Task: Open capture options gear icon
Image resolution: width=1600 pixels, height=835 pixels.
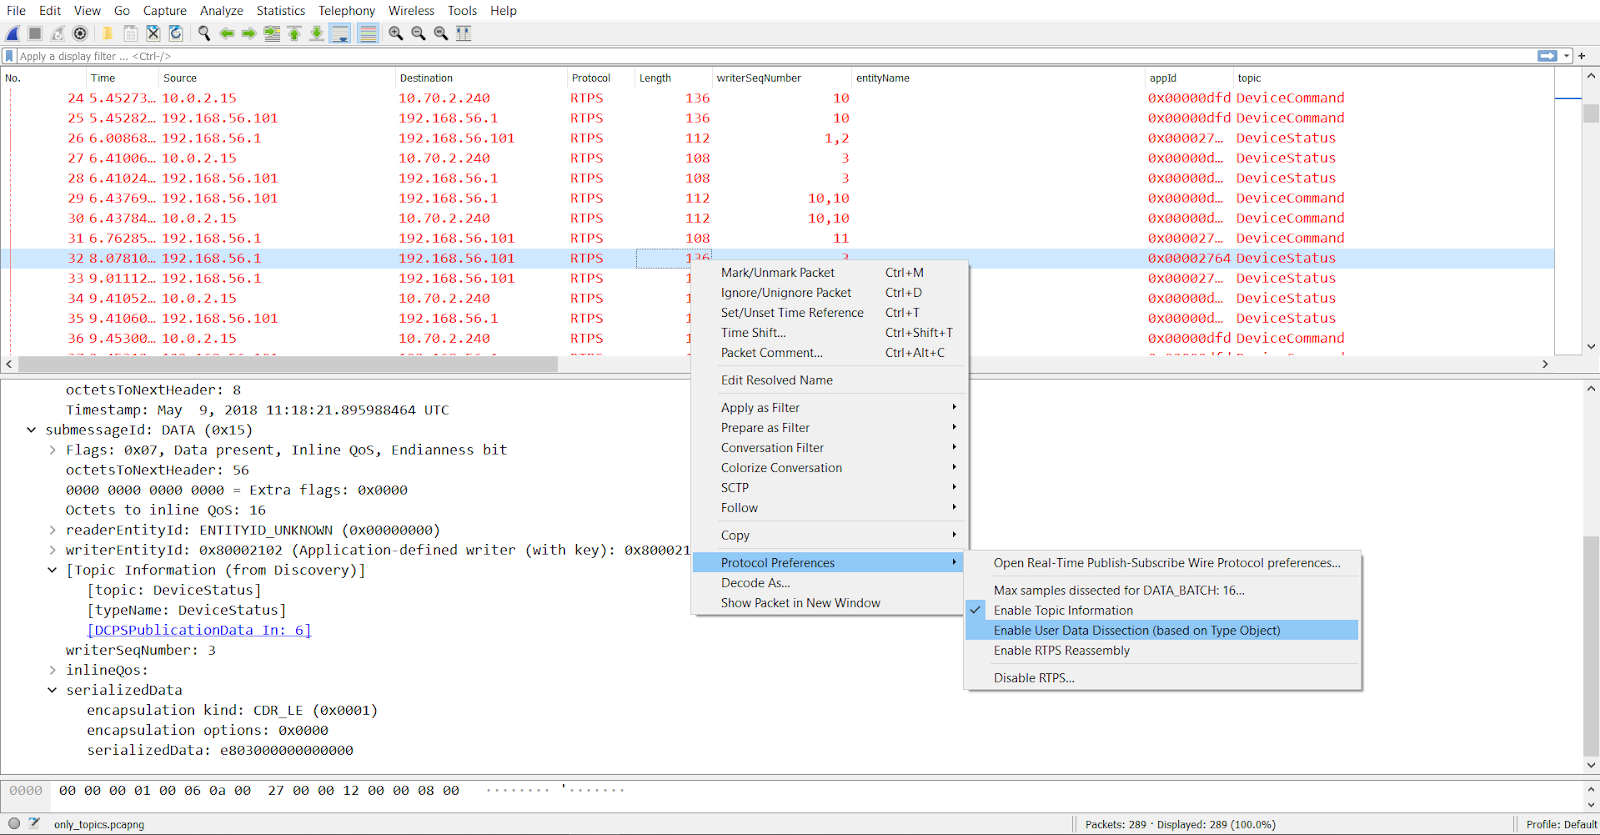Action: pyautogui.click(x=80, y=33)
